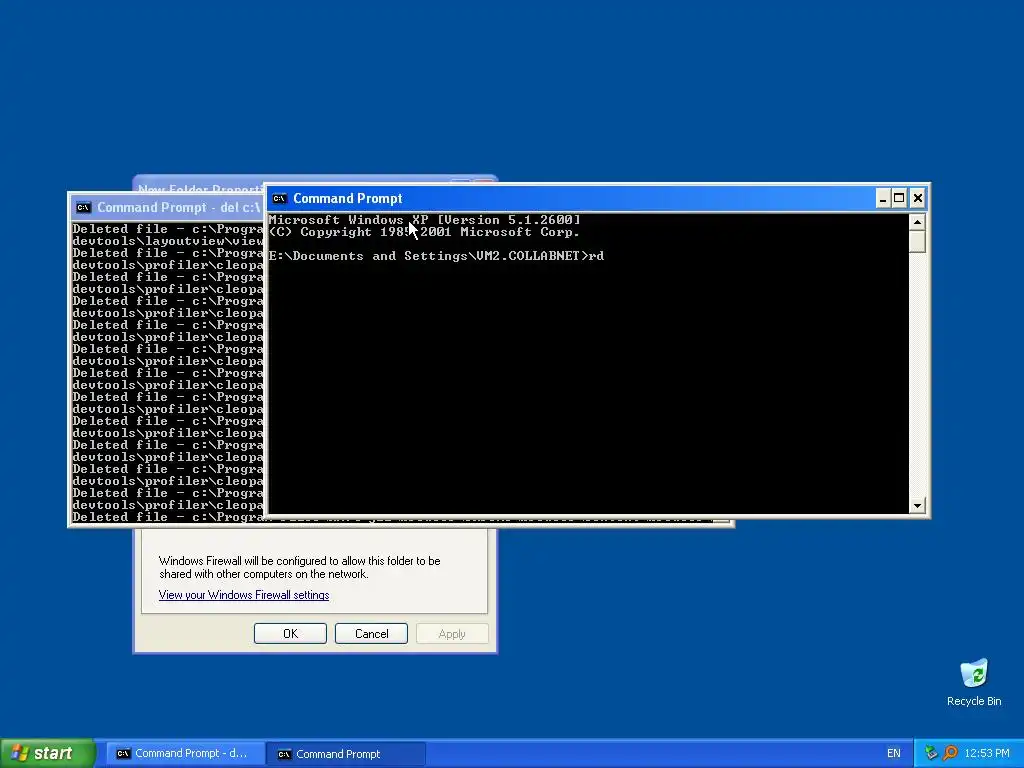Click the scrollbar thumb in front Command Prompt
1024x768 pixels.
917,241
